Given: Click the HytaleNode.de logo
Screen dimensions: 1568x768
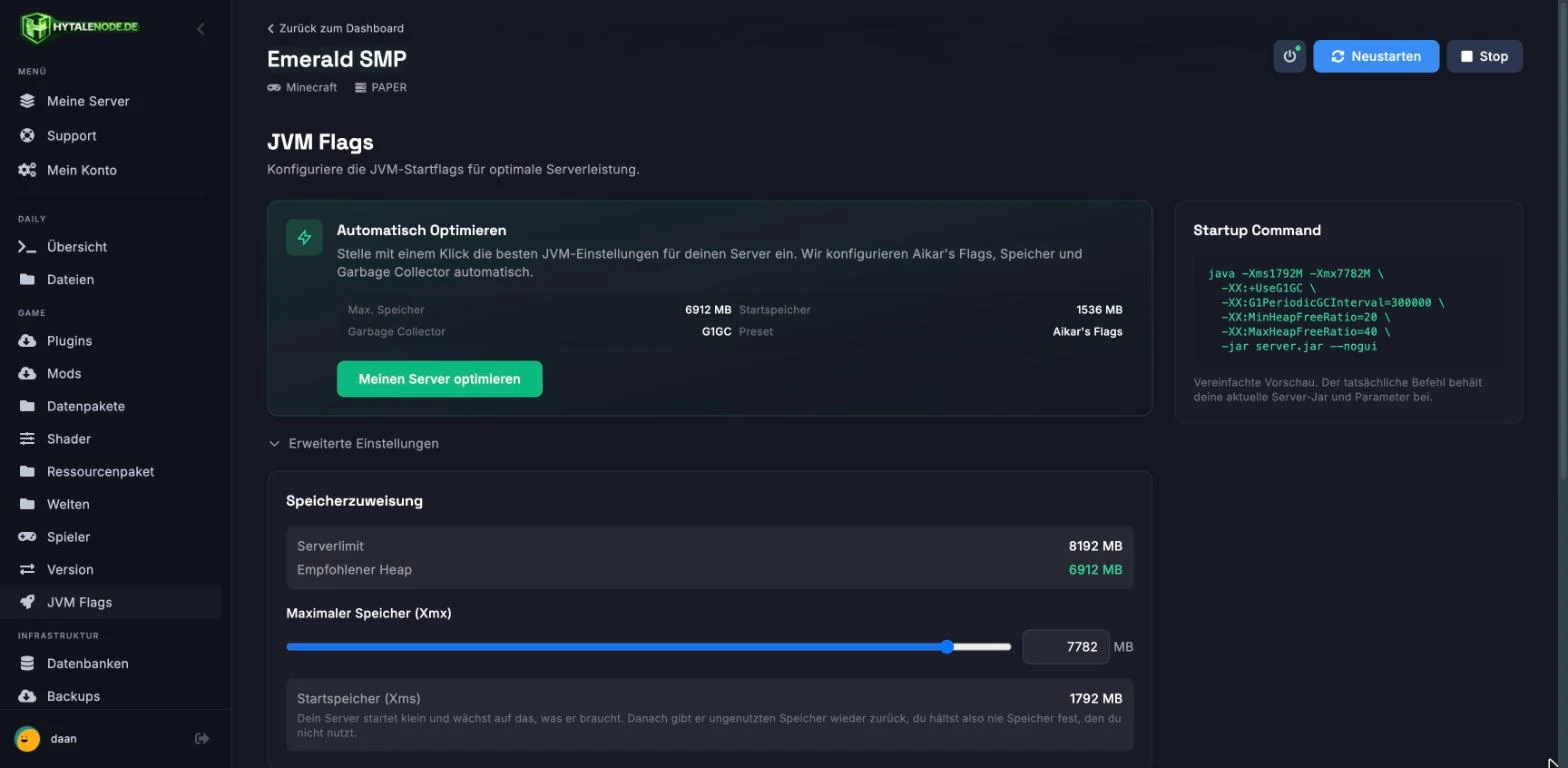Looking at the screenshot, I should [x=79, y=27].
